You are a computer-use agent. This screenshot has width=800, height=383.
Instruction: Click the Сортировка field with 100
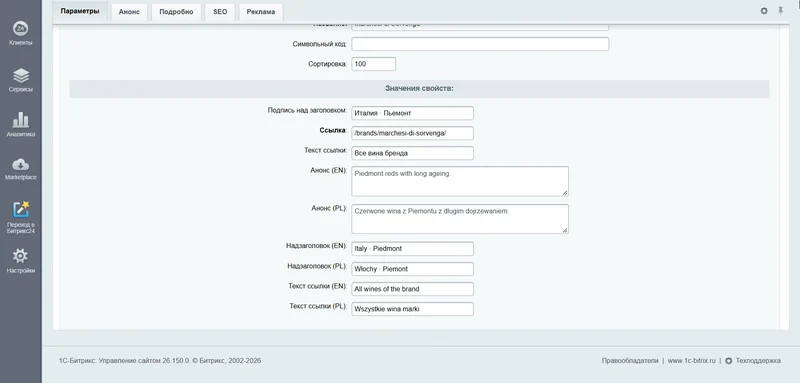click(x=373, y=64)
